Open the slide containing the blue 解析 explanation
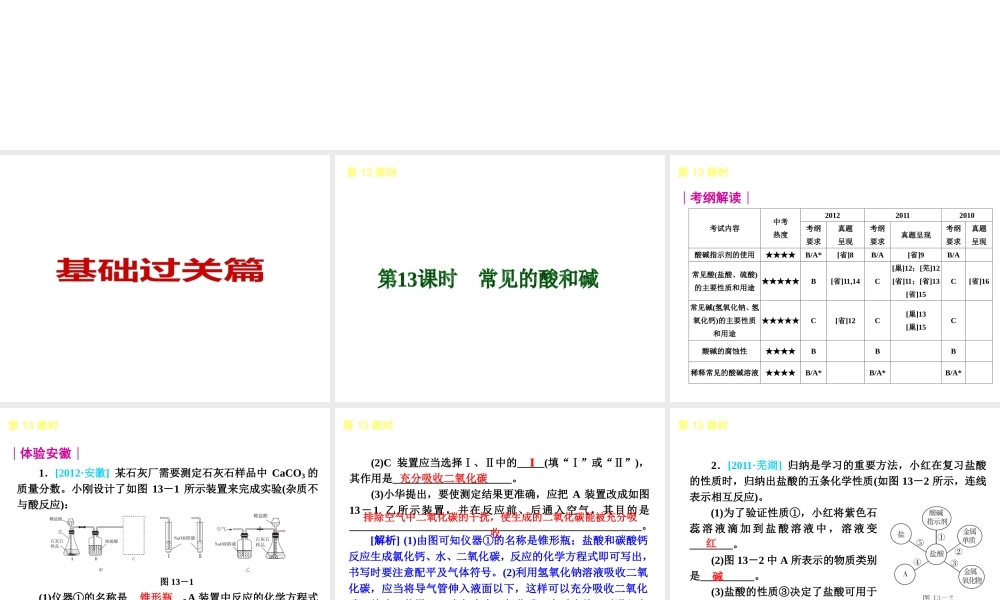This screenshot has height=600, width=1000. (x=499, y=504)
